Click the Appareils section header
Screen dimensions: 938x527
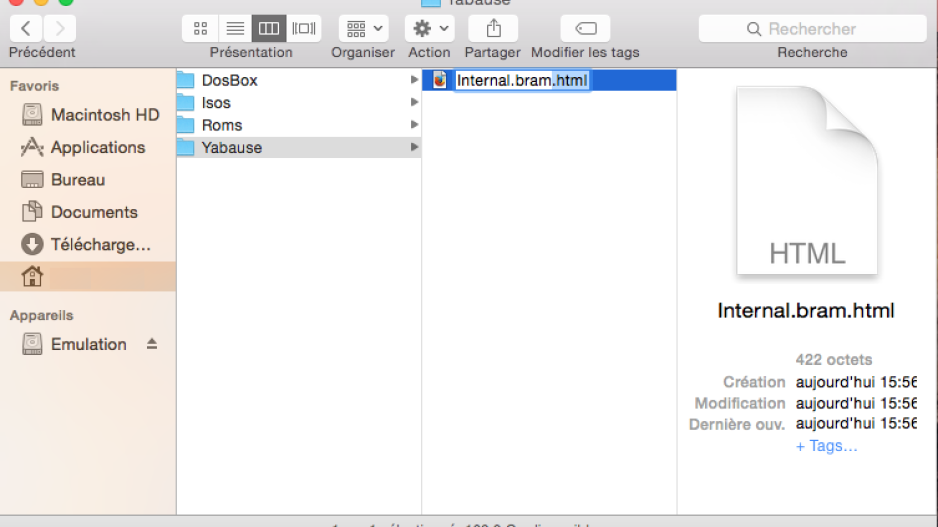pos(41,315)
